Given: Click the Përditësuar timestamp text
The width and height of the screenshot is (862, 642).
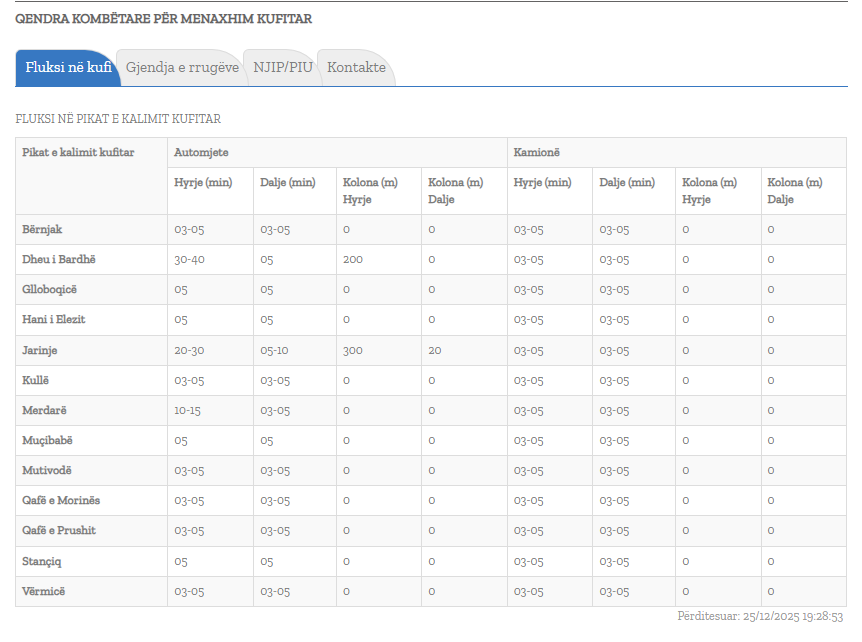Looking at the screenshot, I should [x=762, y=616].
